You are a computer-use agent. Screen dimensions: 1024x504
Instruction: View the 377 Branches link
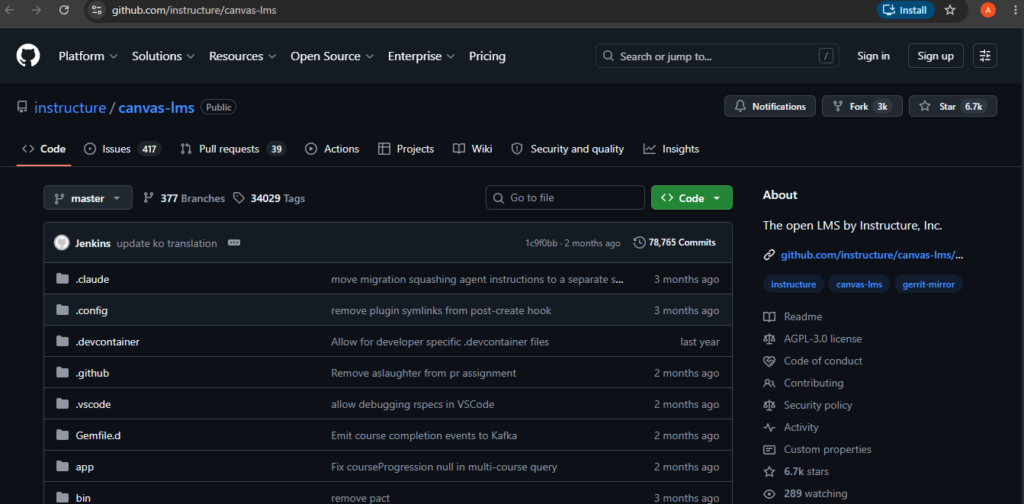pos(184,198)
